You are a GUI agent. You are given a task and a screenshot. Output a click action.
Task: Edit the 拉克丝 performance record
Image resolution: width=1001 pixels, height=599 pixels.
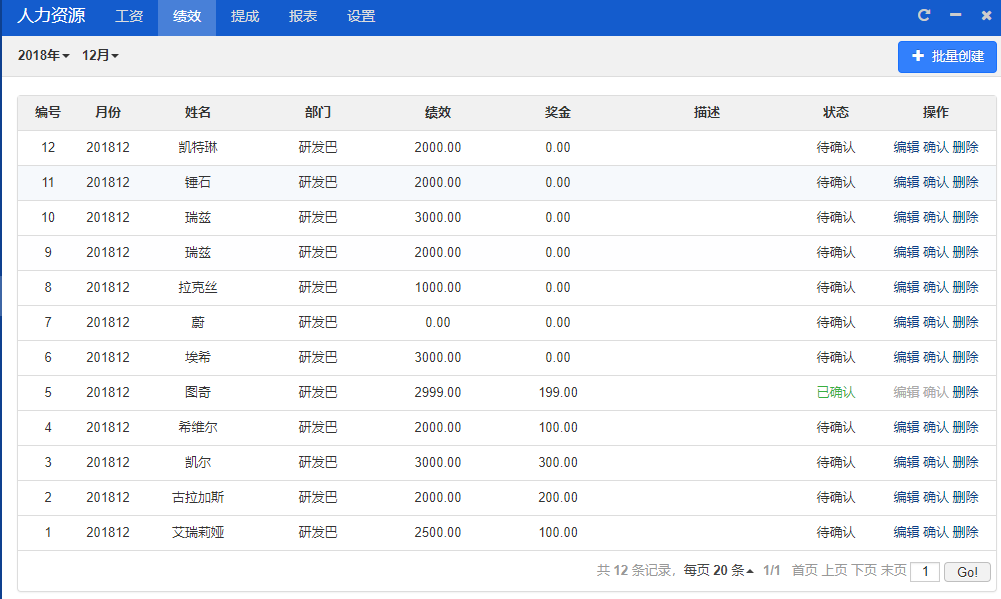pyautogui.click(x=906, y=288)
